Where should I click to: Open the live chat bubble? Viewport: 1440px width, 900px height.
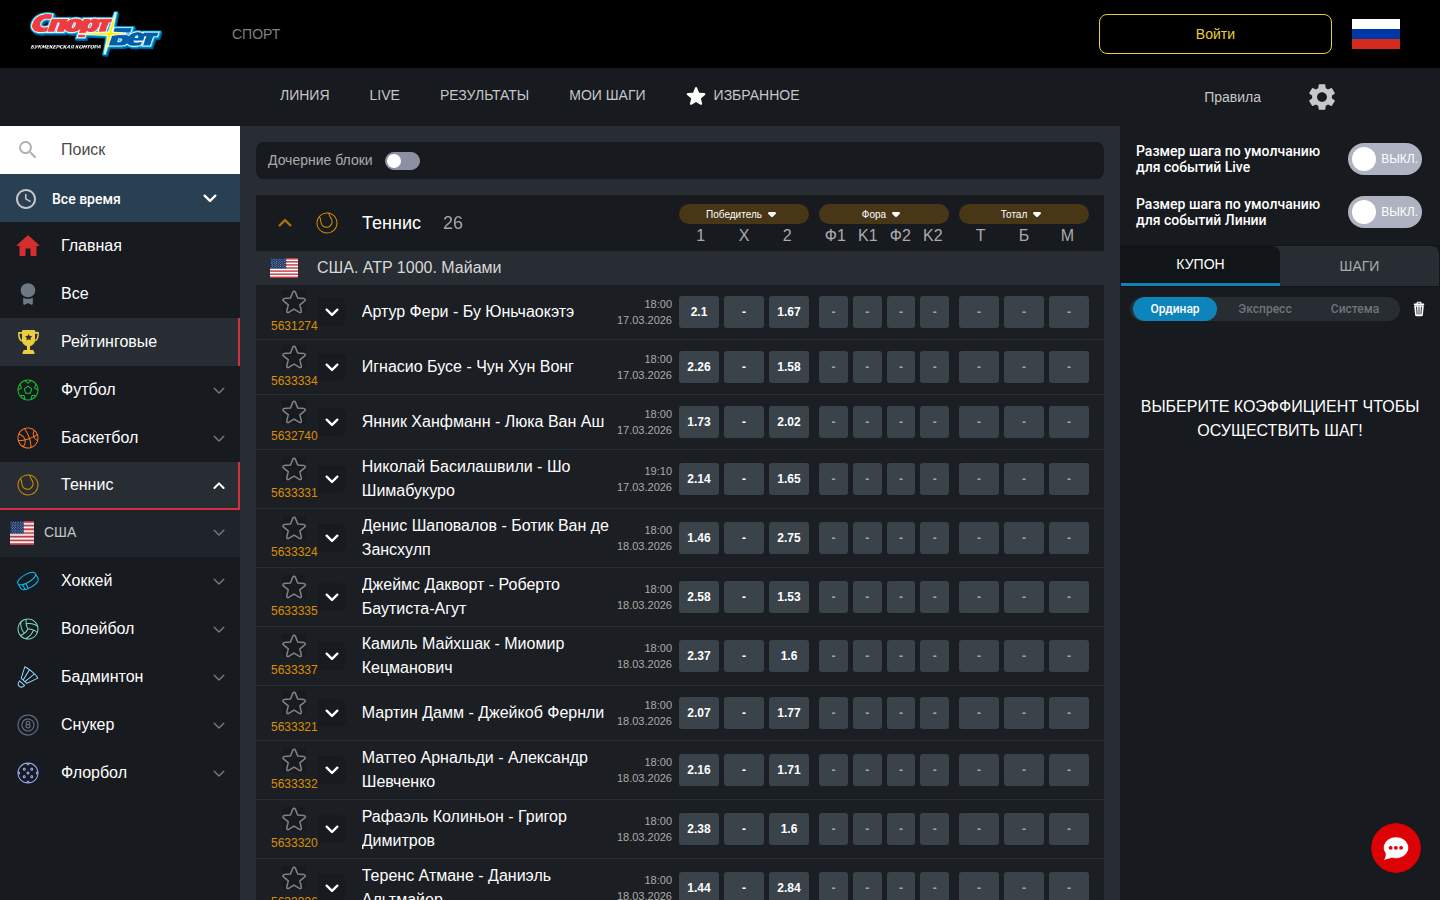pos(1395,848)
